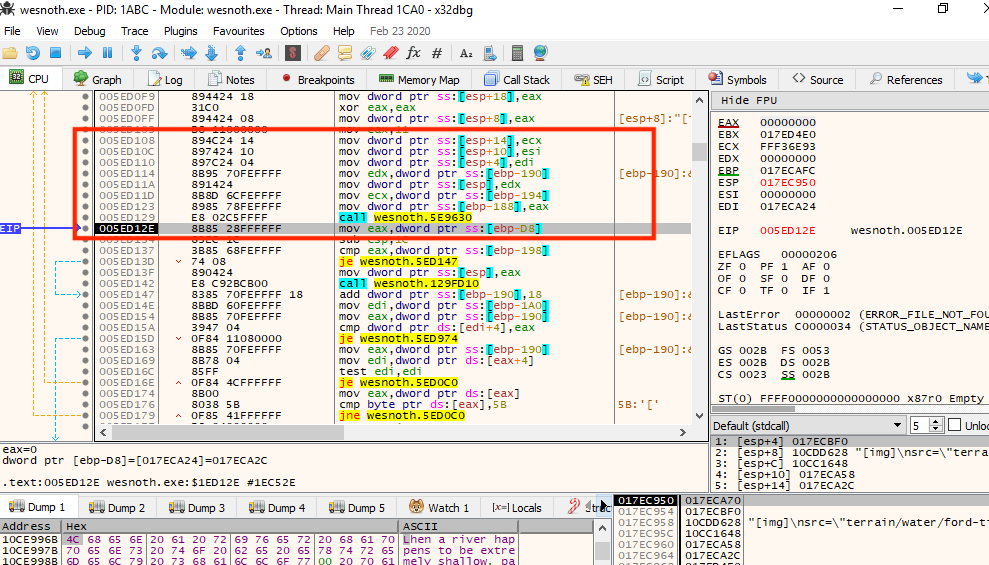Open Functions view via fx icon
Screen dimensions: 989x565
pos(413,53)
